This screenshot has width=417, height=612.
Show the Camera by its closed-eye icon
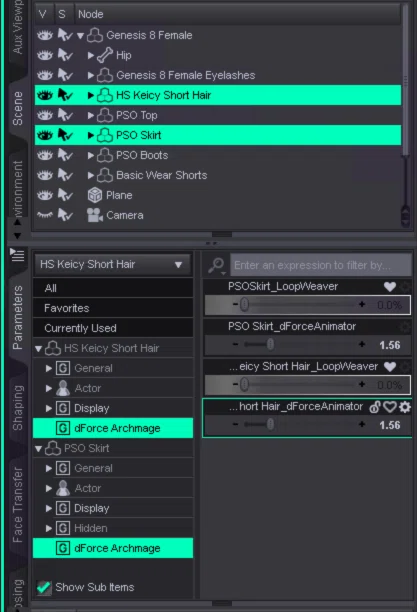[x=45, y=215]
